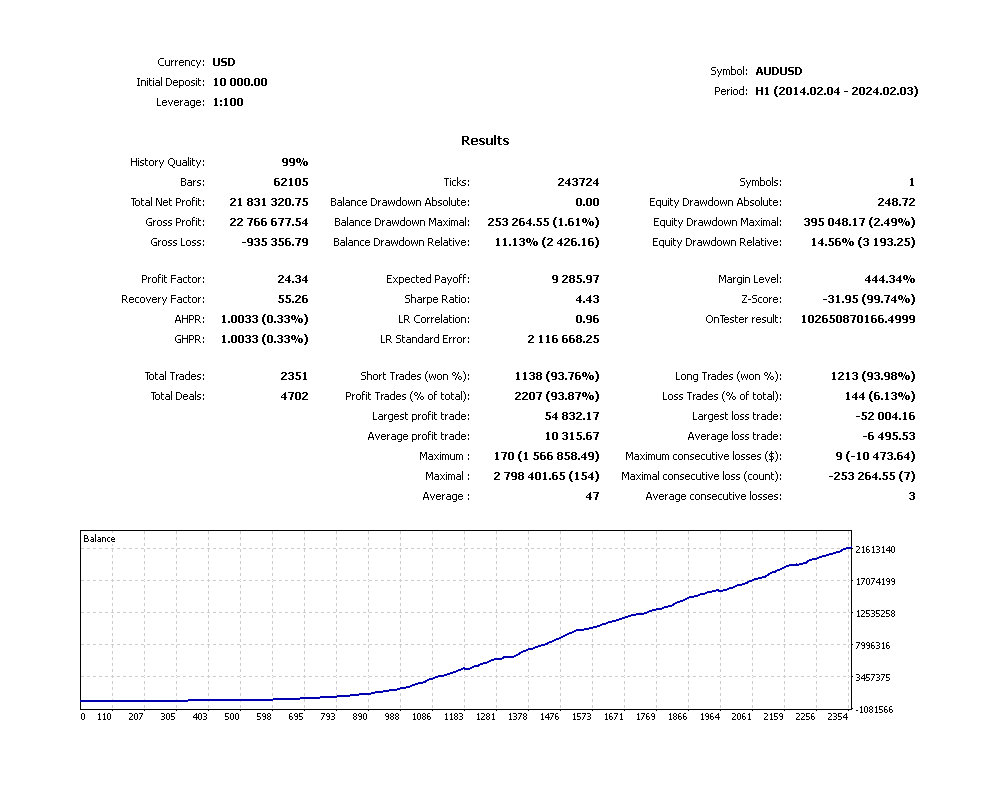Screen dimensions: 1000x788
Task: Click Sharpe Ratio value 4.43
Action: [x=587, y=299]
